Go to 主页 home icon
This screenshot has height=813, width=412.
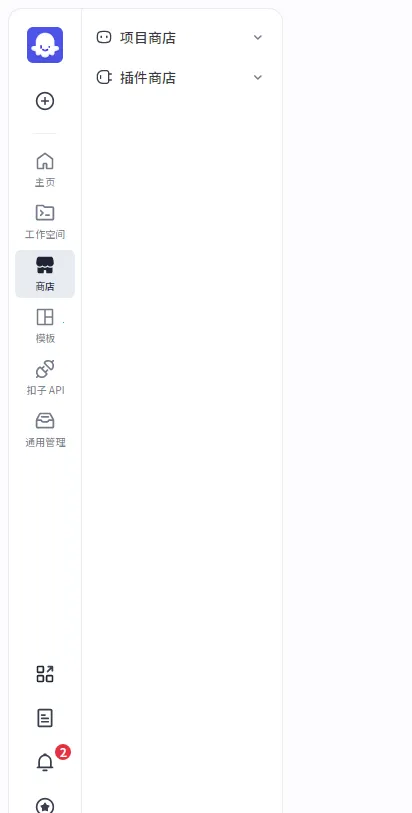[x=45, y=161]
